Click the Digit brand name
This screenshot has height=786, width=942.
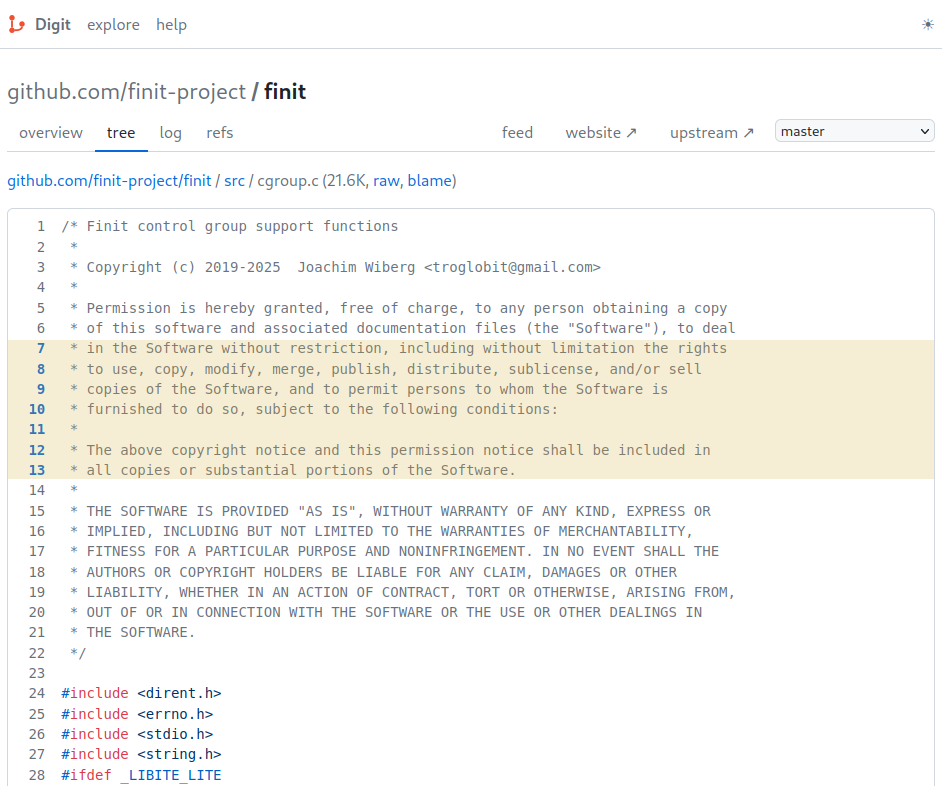click(x=52, y=25)
